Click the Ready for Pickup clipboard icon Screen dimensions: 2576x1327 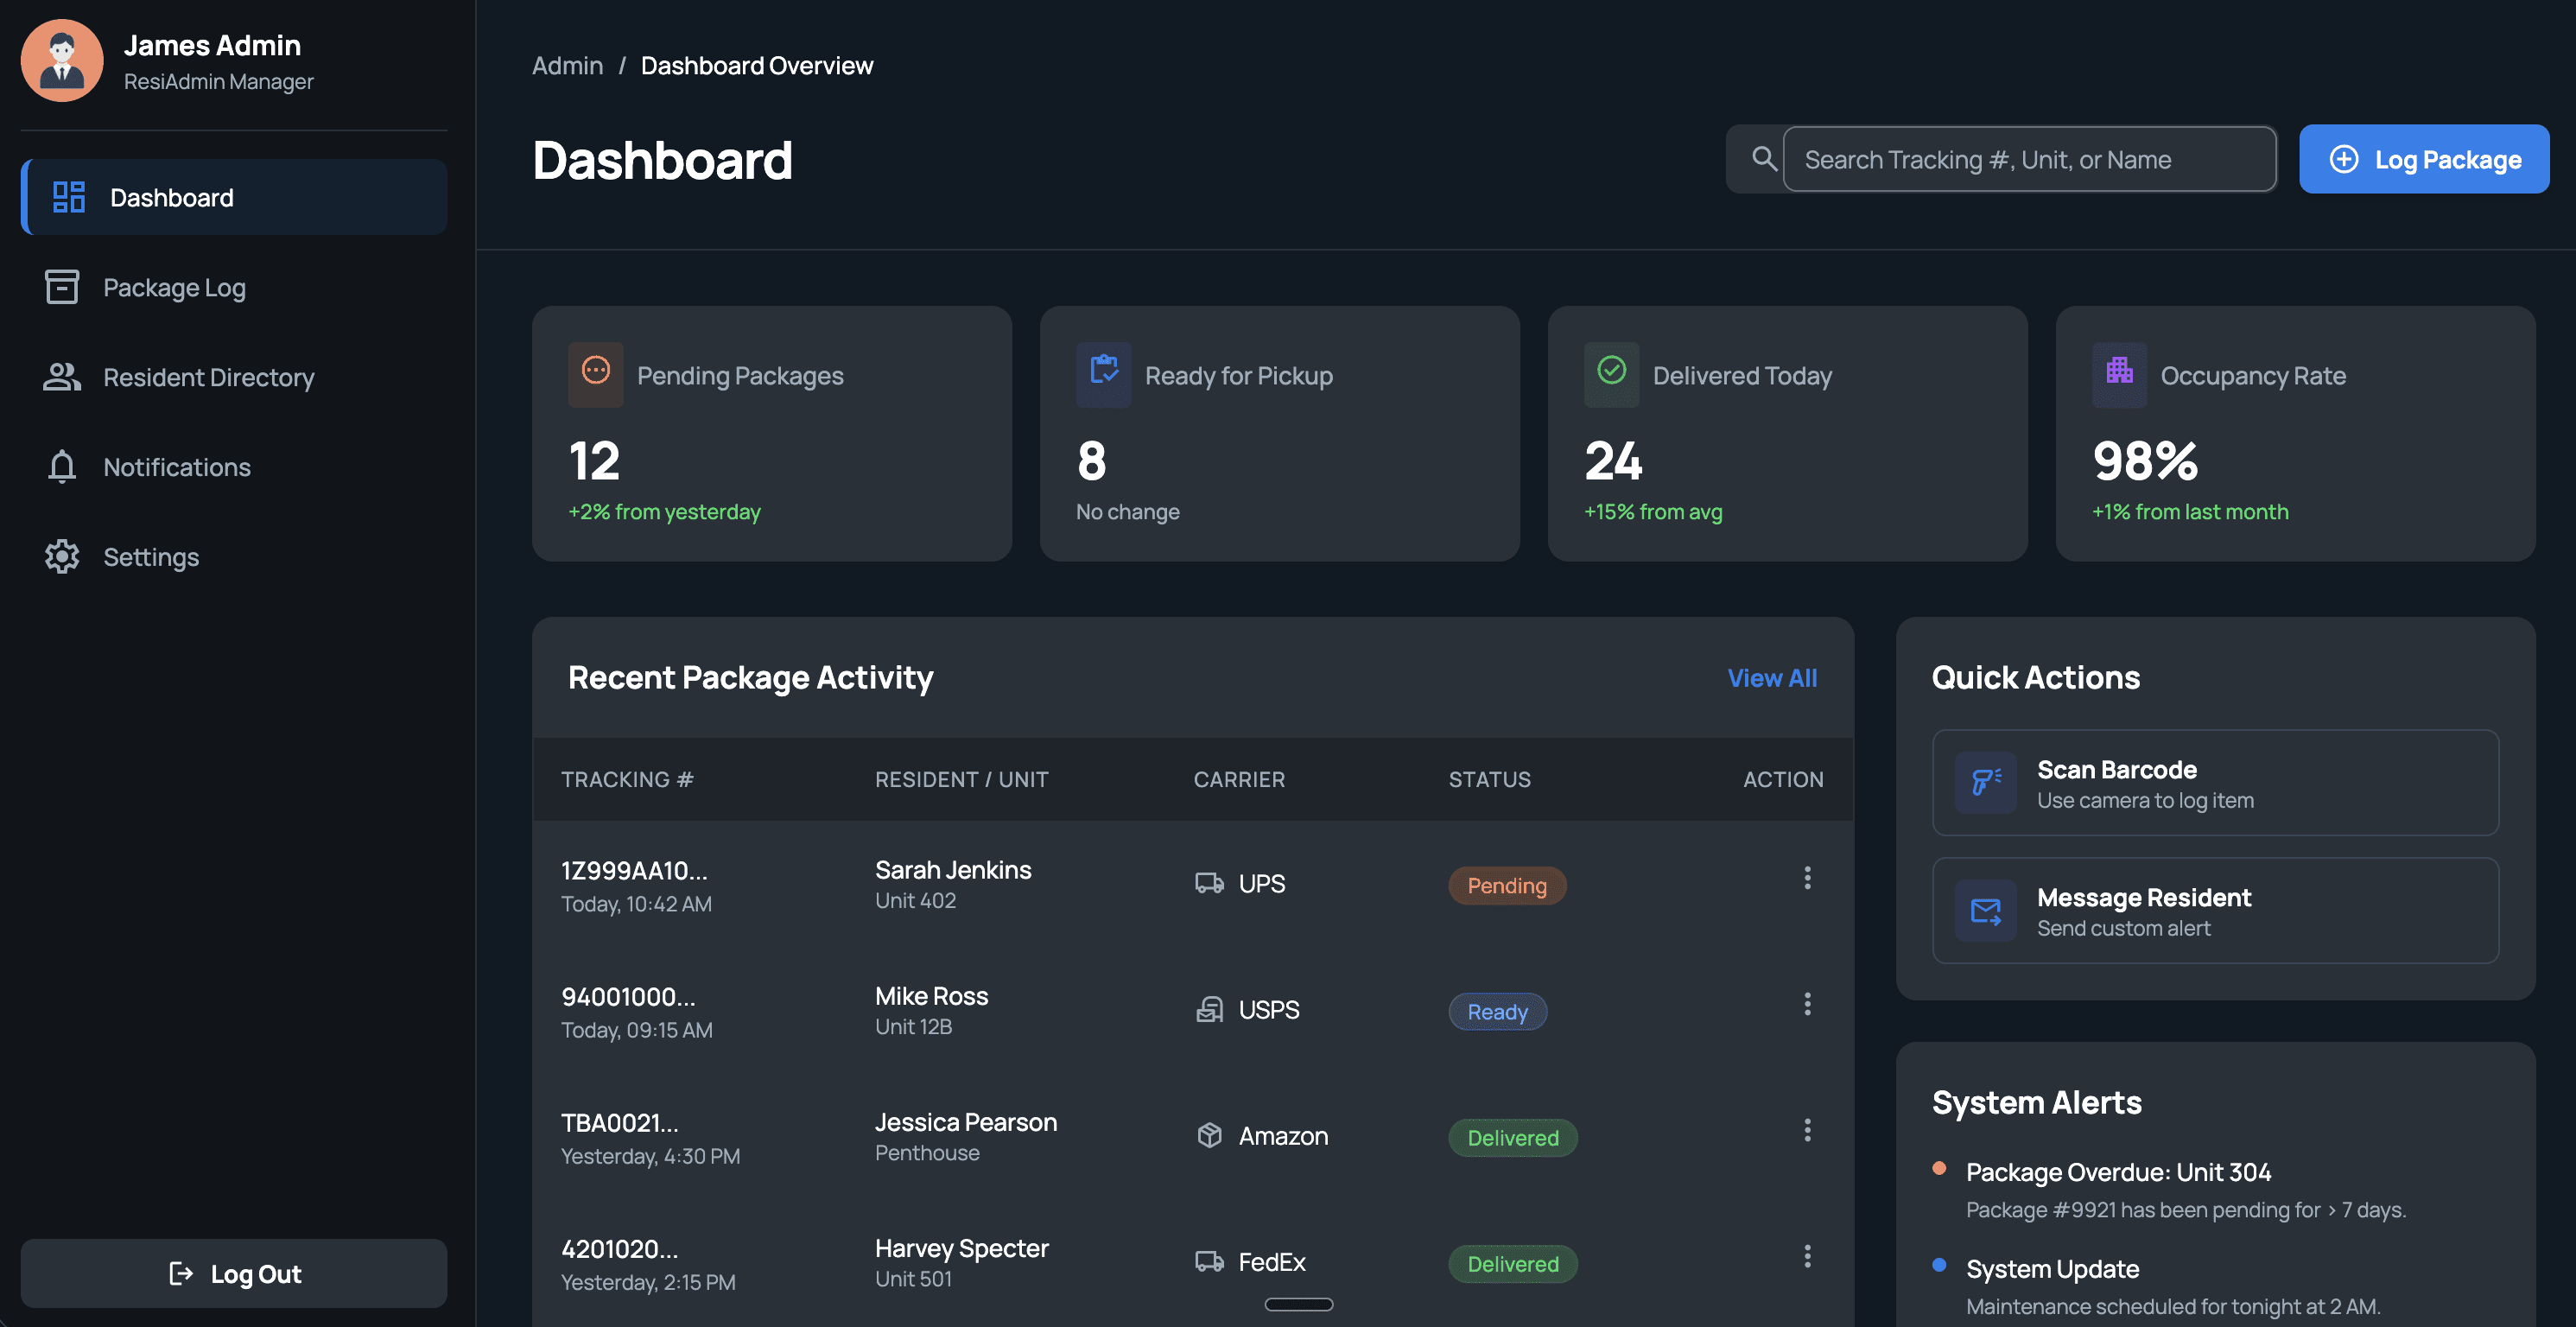click(x=1104, y=373)
